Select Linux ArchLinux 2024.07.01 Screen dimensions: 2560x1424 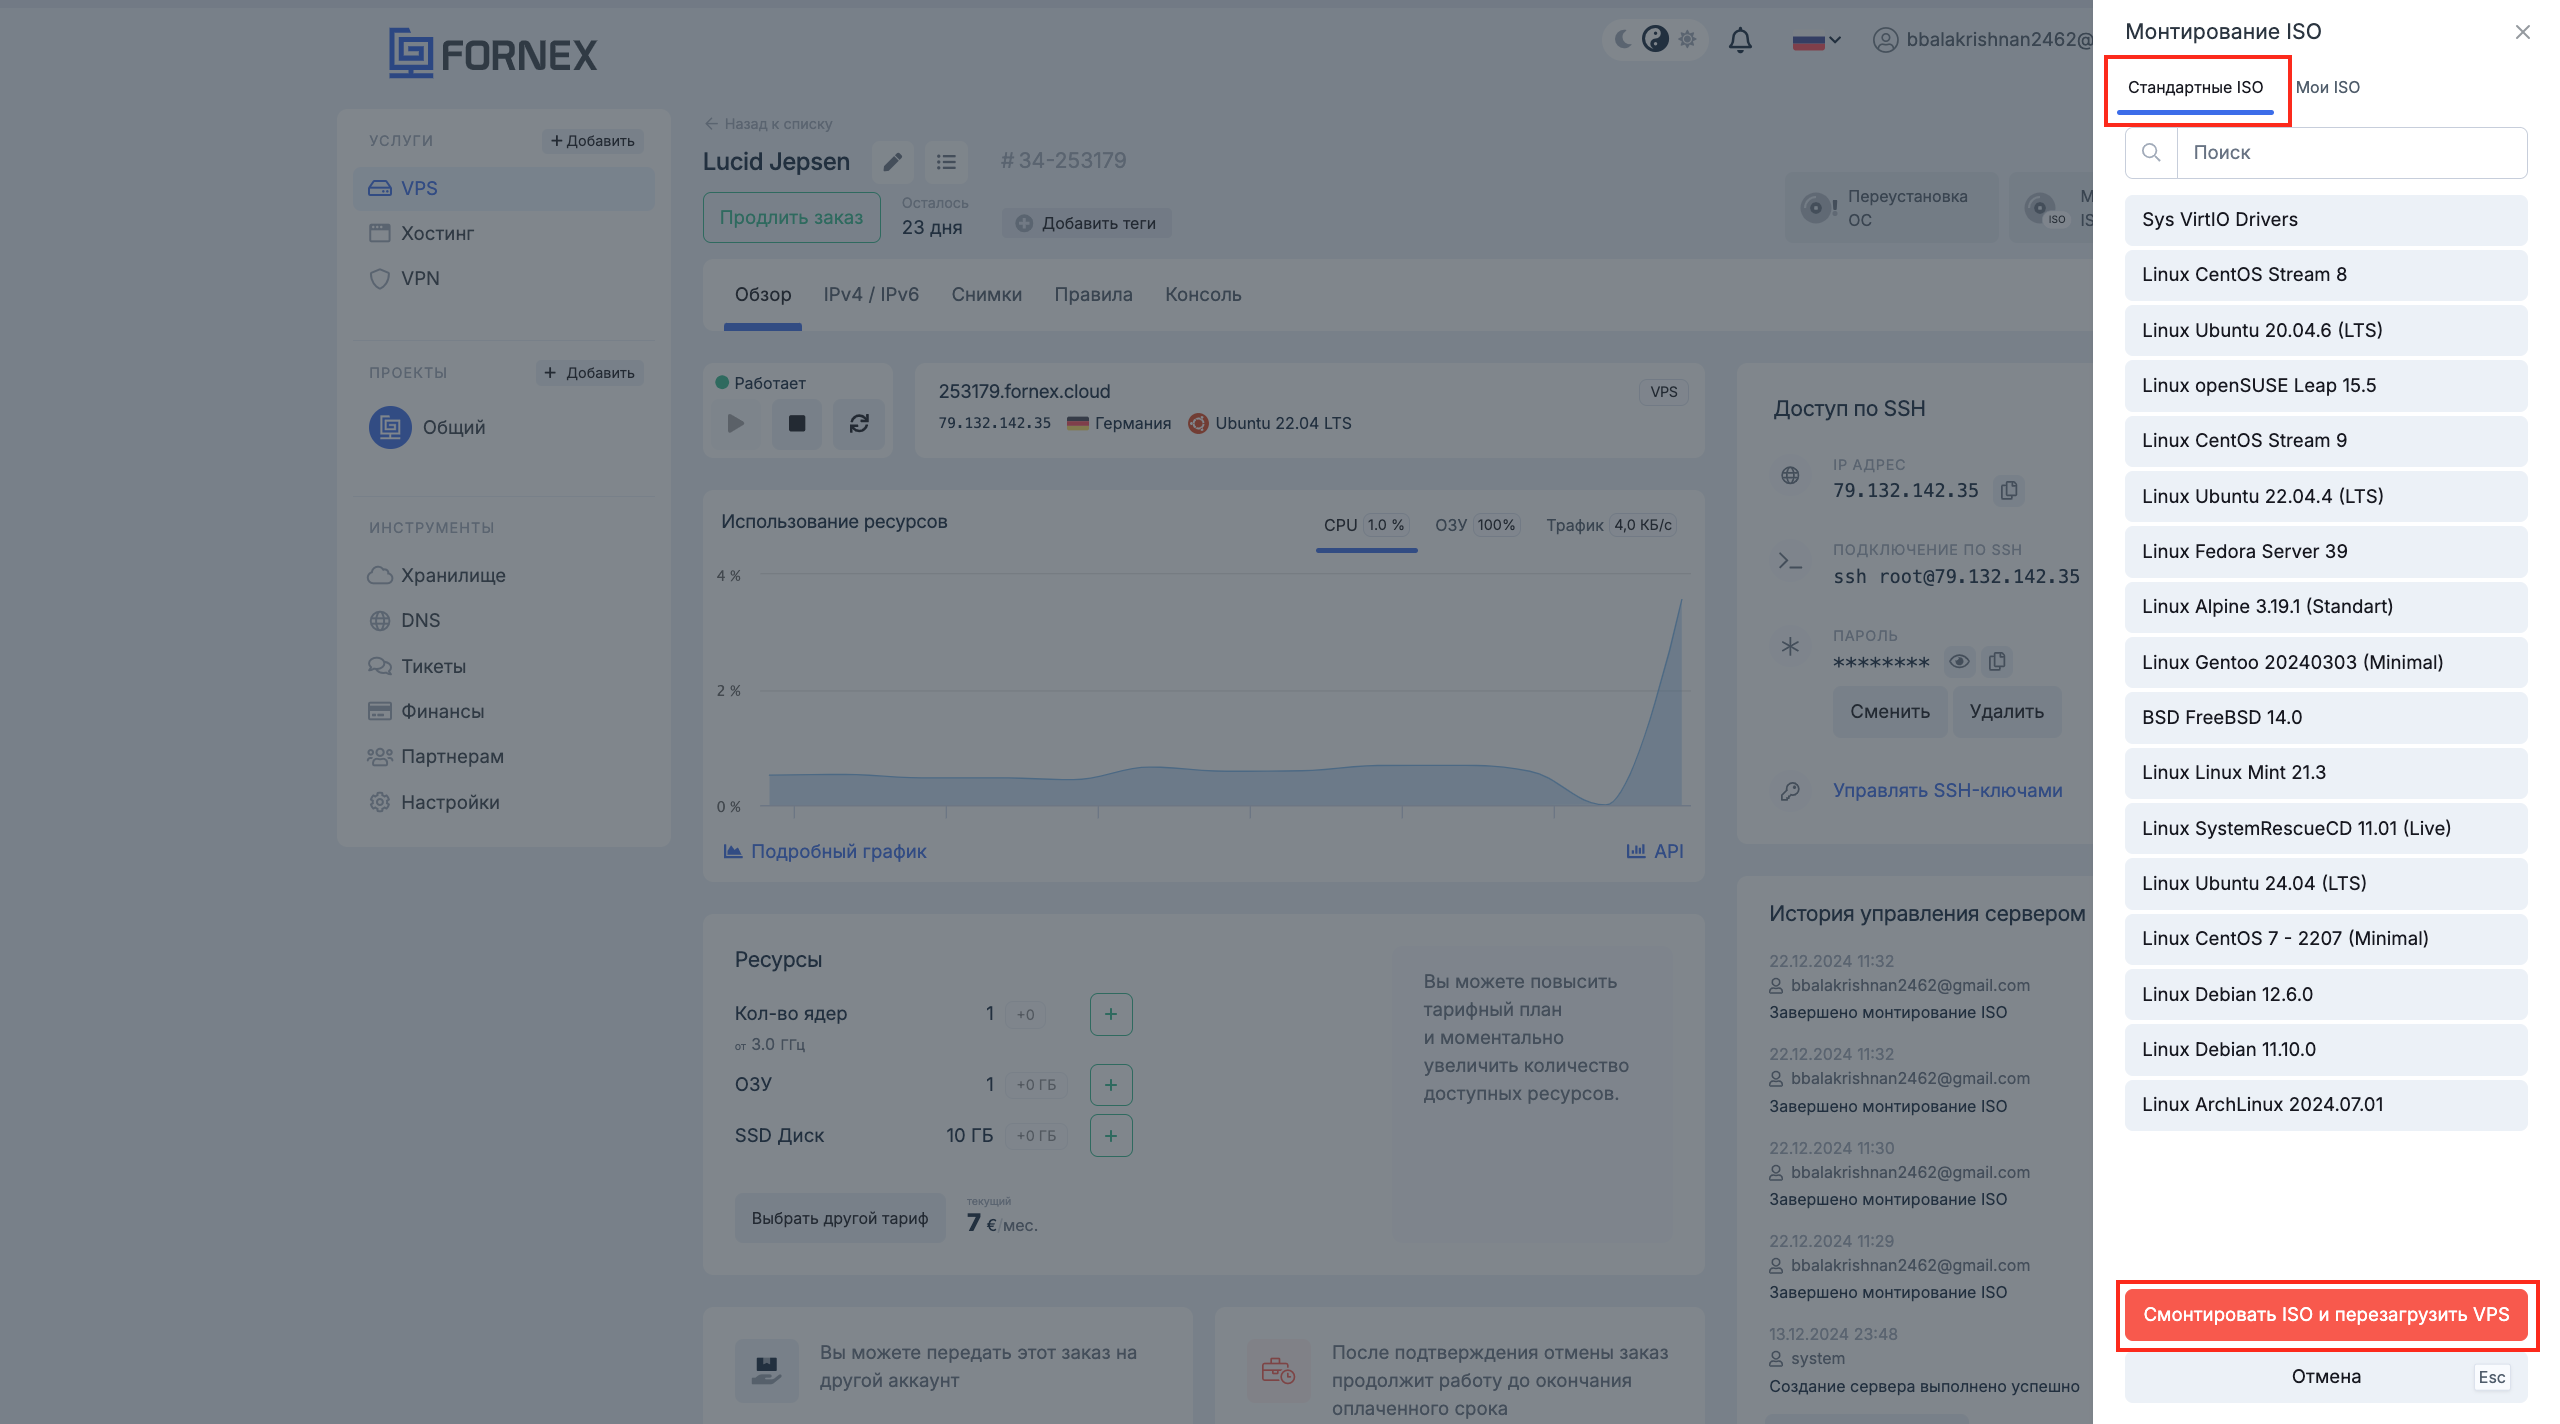(x=2325, y=1104)
